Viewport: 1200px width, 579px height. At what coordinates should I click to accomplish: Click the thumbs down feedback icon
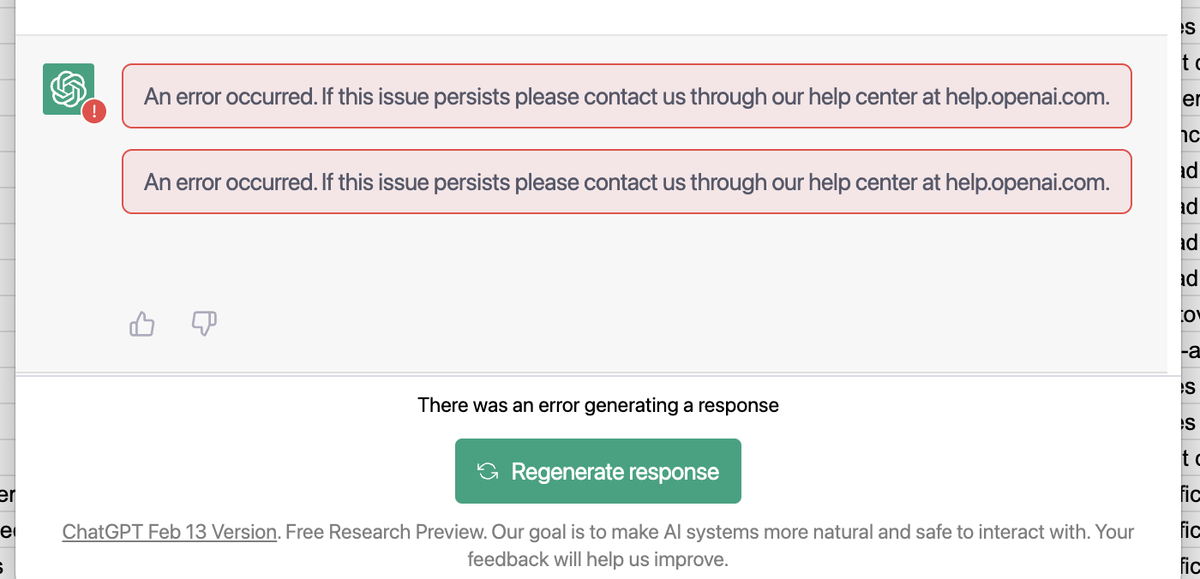[203, 323]
